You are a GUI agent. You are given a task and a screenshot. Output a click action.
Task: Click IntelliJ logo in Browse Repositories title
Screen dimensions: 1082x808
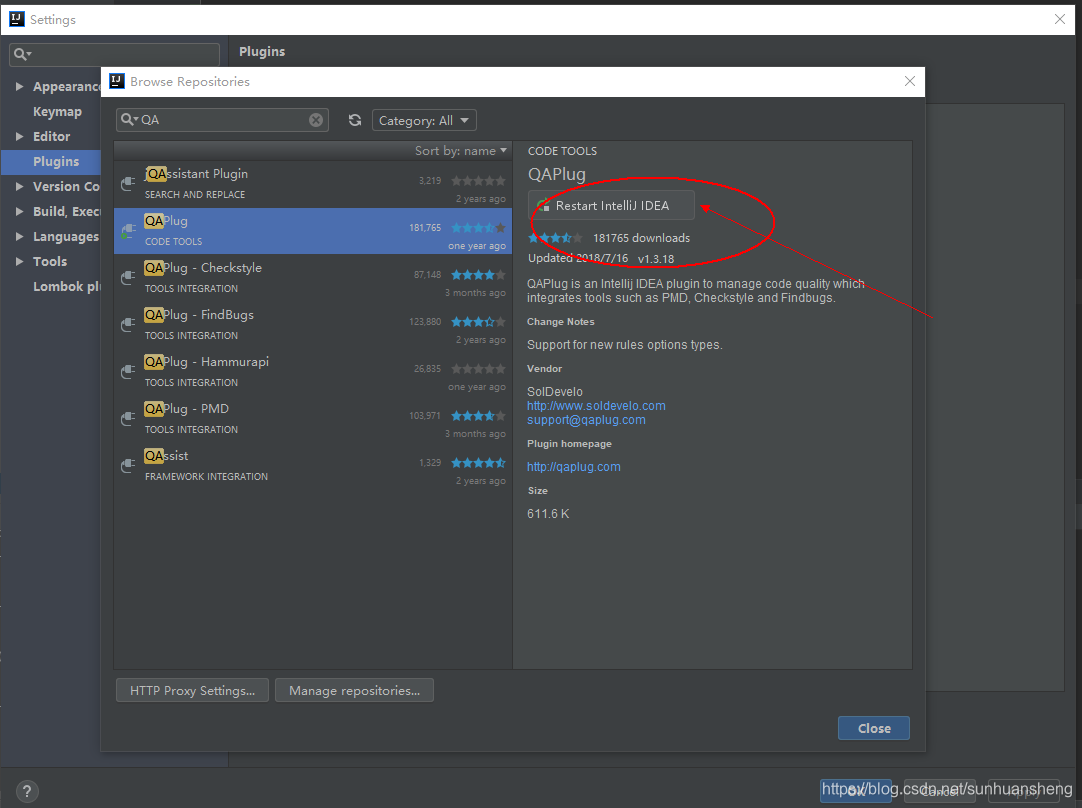click(117, 81)
